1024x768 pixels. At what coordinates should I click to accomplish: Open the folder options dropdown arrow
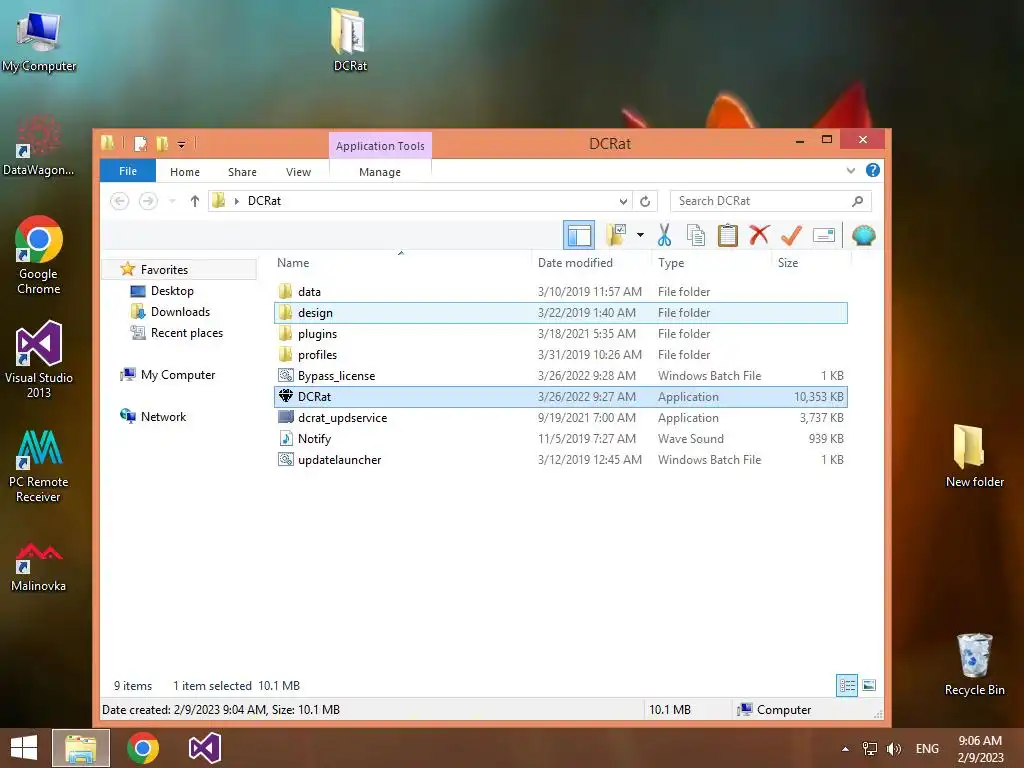point(640,235)
